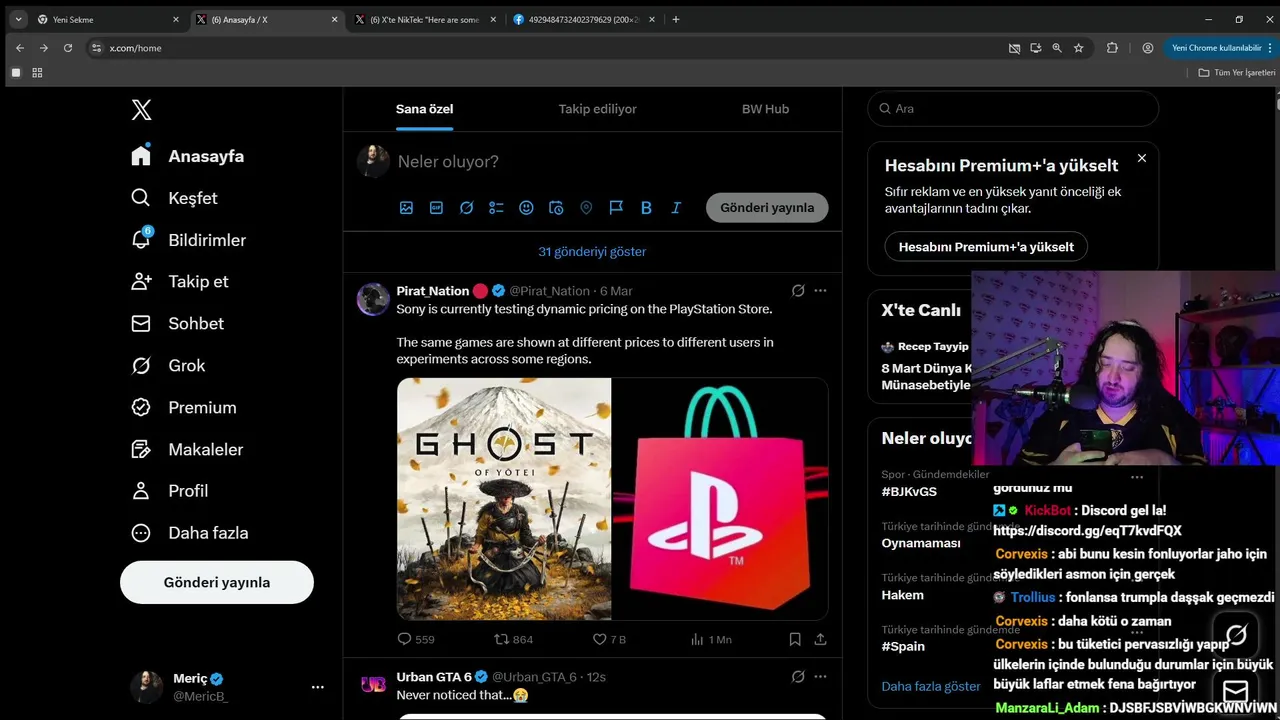Image resolution: width=1280 pixels, height=720 pixels.
Task: Reply to Pirat_Nation post with 559 comments
Action: click(x=416, y=639)
